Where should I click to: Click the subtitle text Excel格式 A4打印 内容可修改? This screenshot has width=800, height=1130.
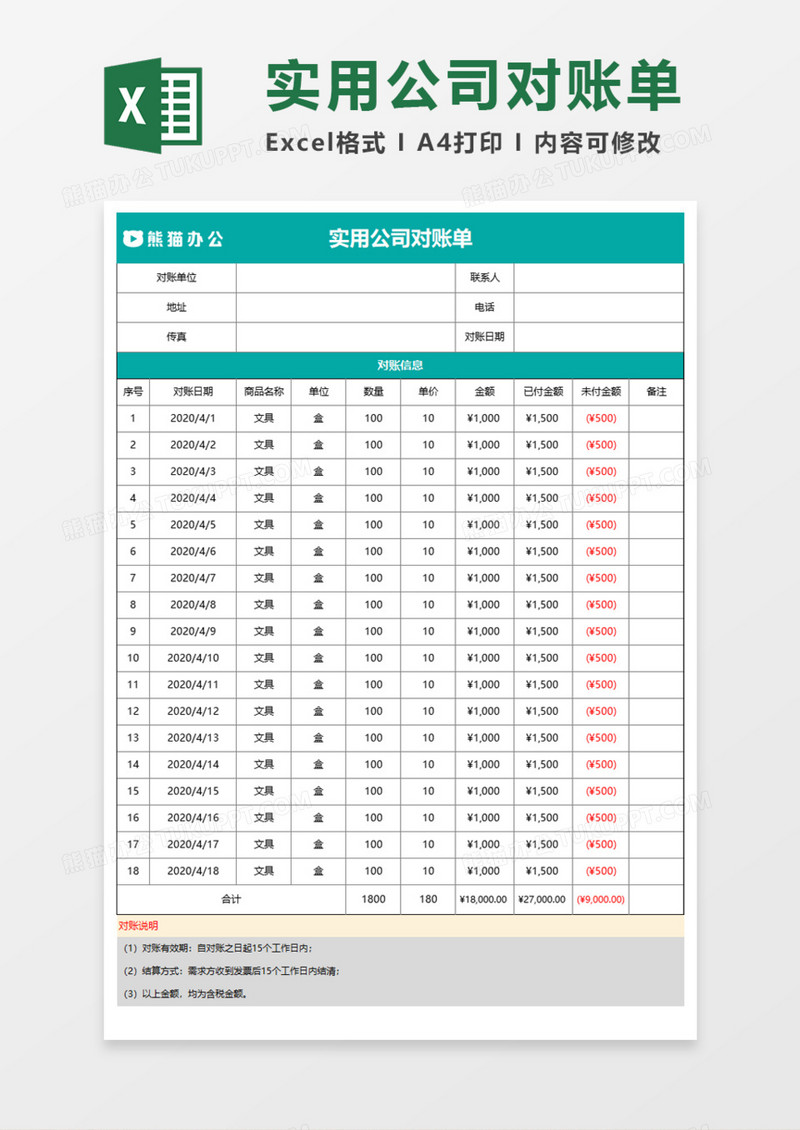pos(463,143)
